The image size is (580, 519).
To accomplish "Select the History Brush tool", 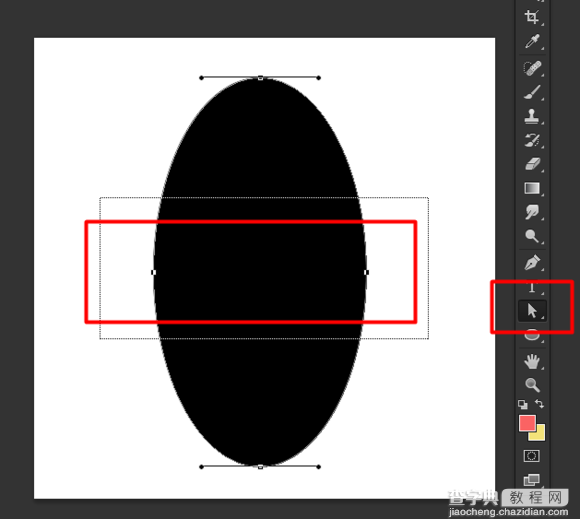I will pyautogui.click(x=532, y=140).
